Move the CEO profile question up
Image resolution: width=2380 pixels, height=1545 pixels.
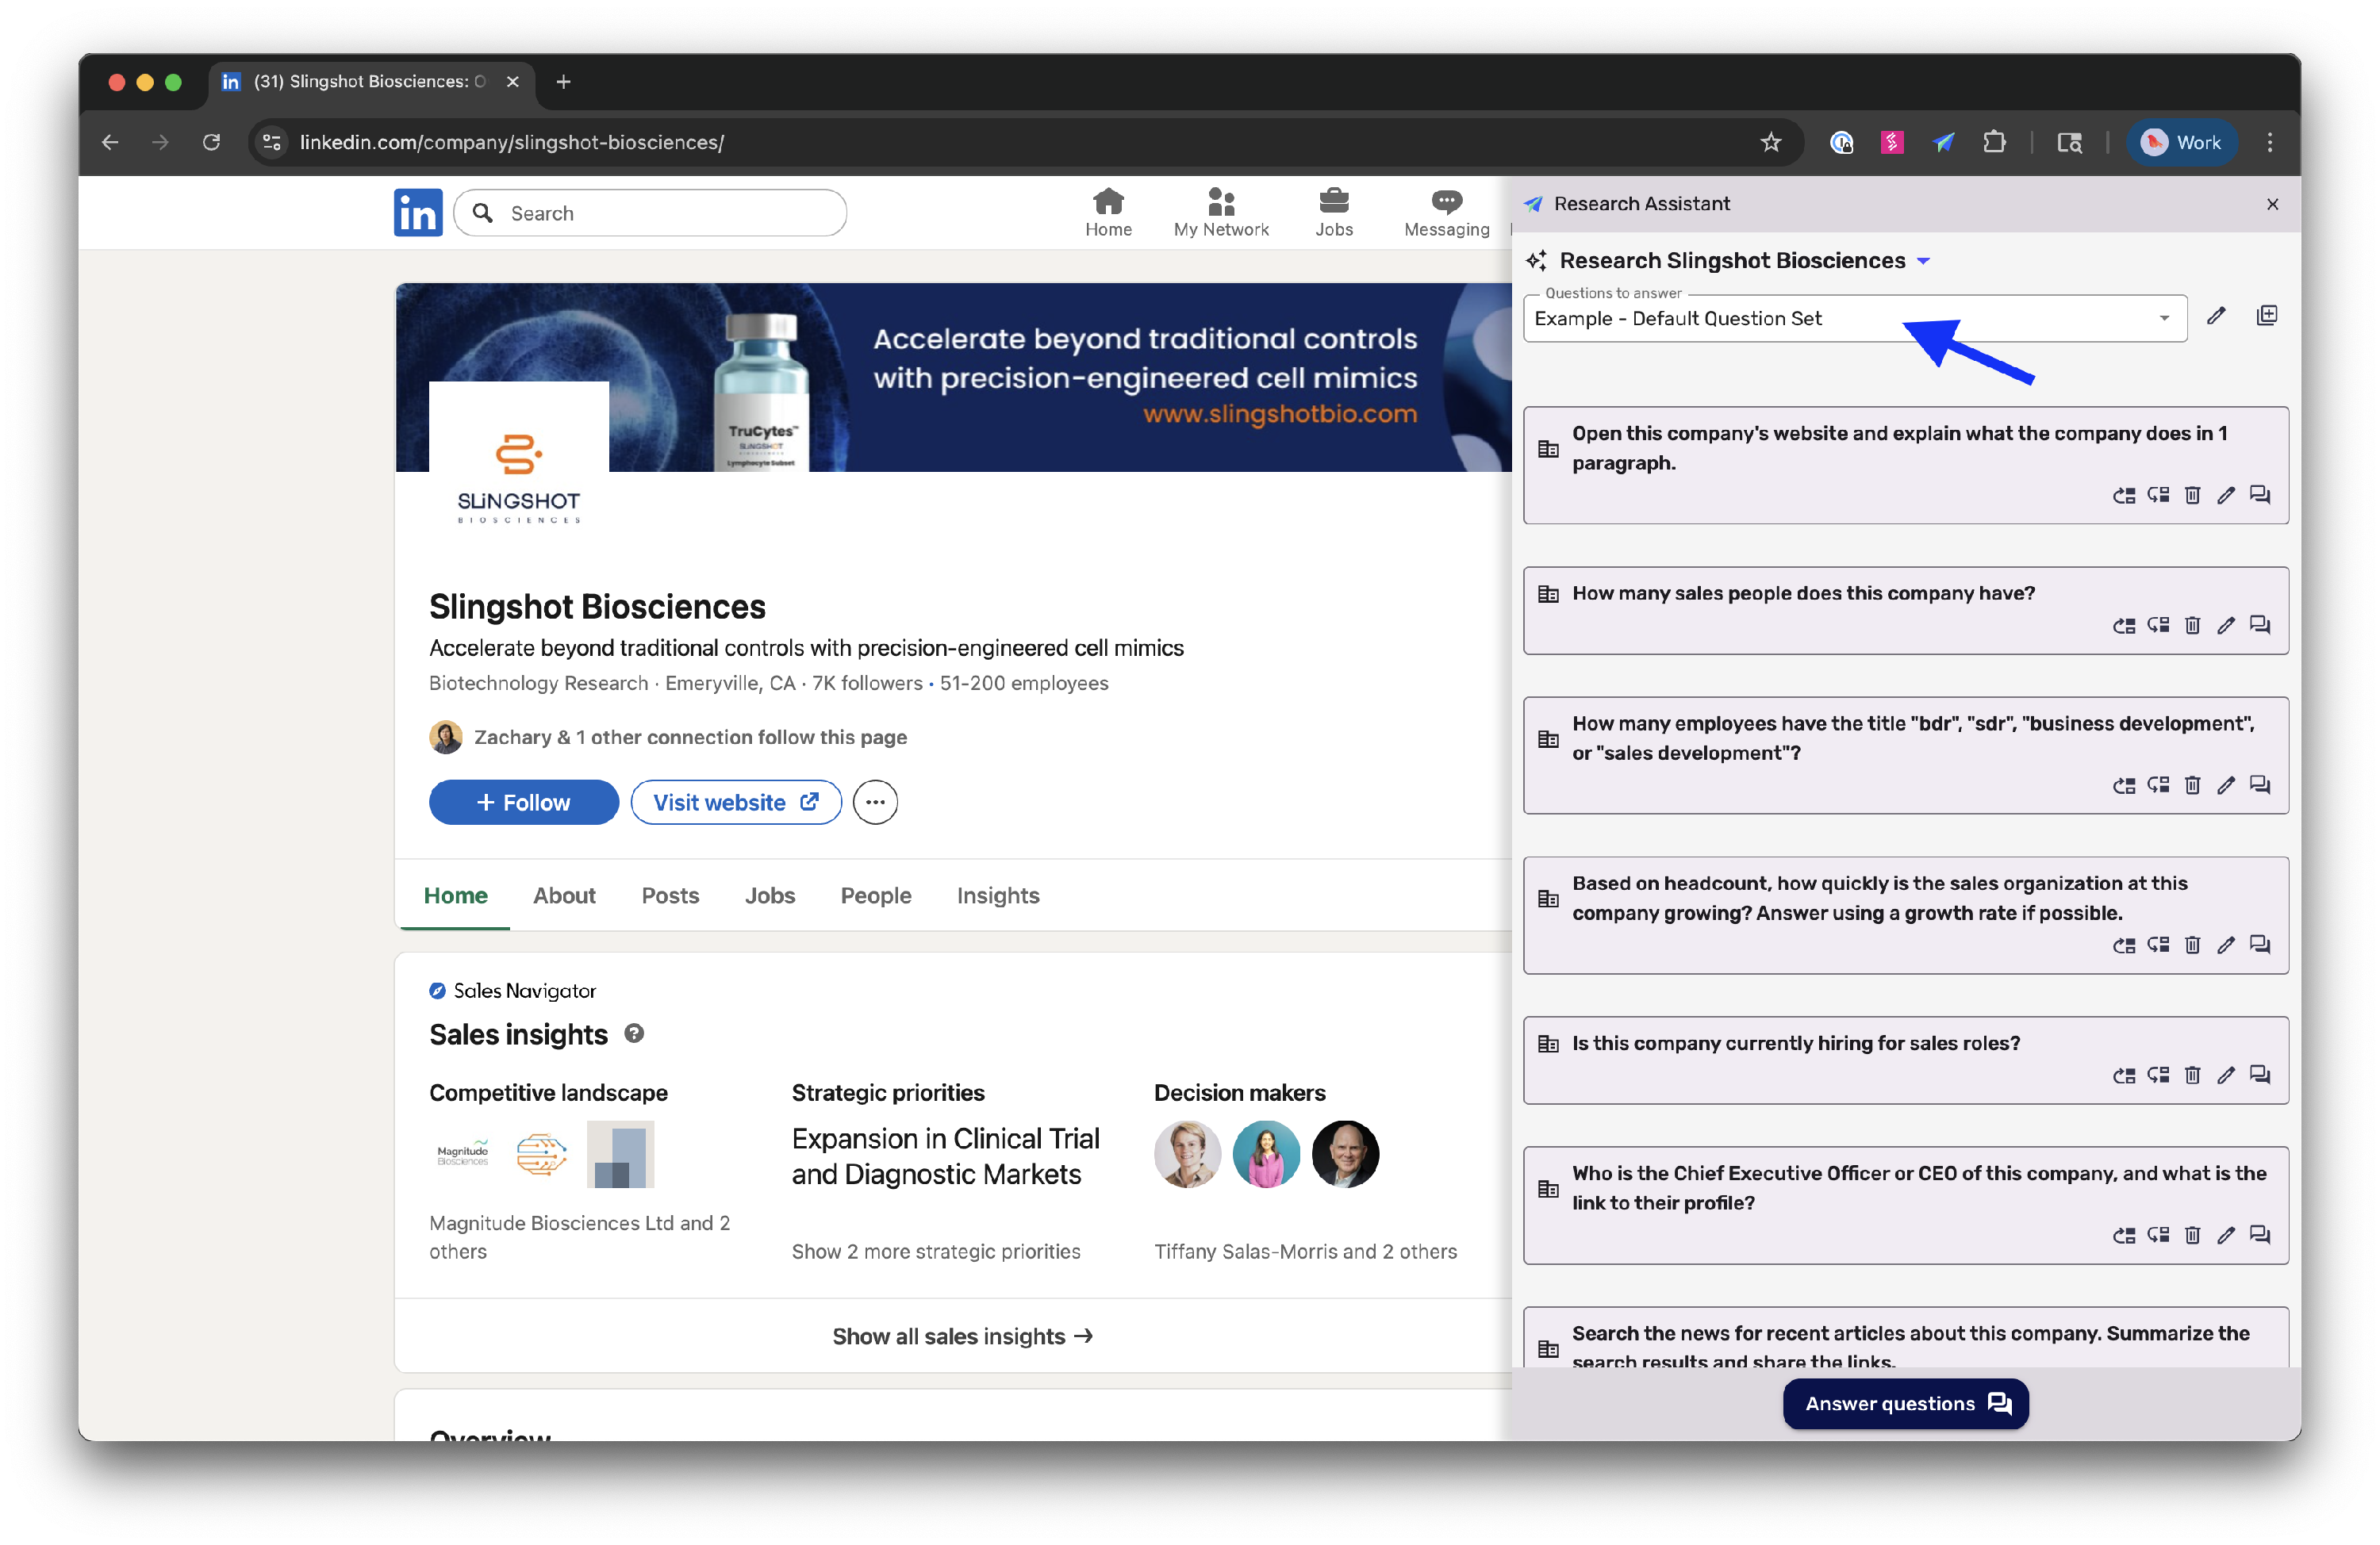click(2124, 1236)
